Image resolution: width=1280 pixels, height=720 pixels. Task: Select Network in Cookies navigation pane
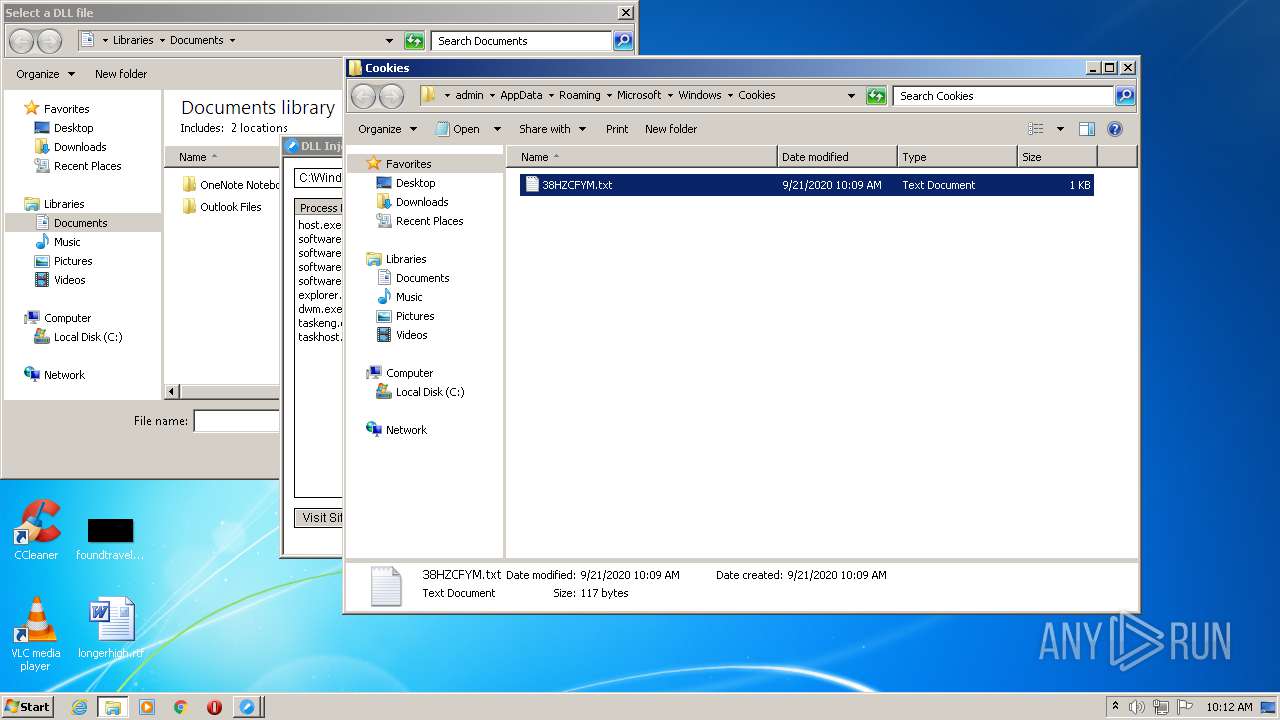(406, 430)
